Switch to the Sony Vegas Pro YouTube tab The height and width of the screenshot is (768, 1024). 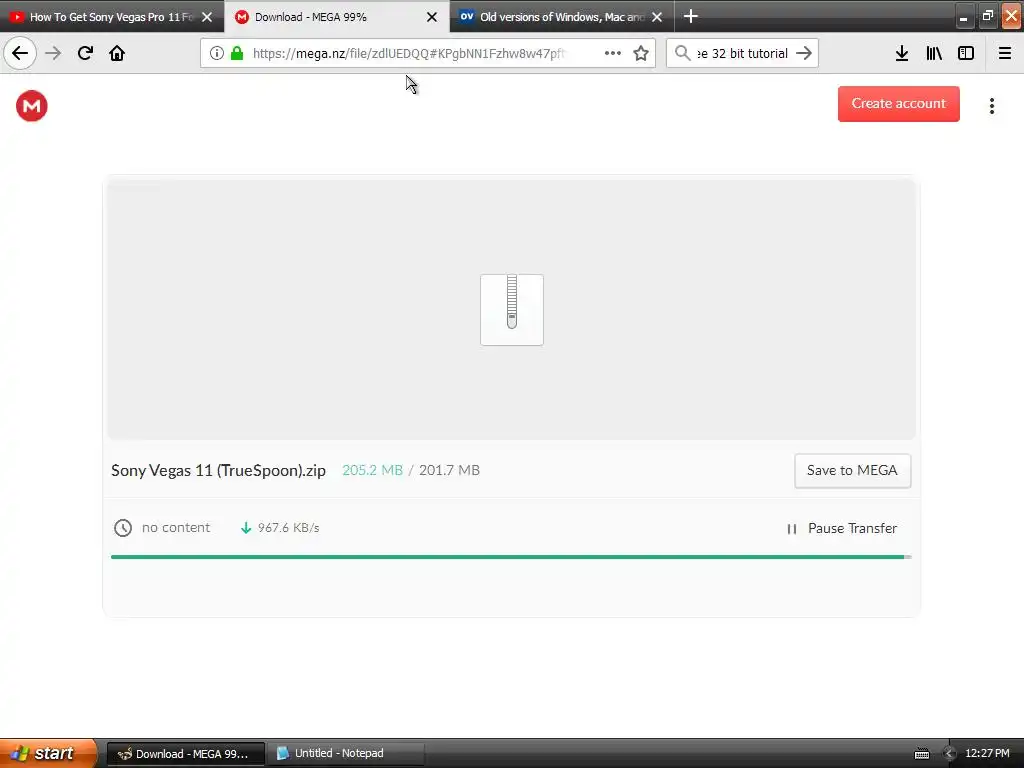point(112,17)
